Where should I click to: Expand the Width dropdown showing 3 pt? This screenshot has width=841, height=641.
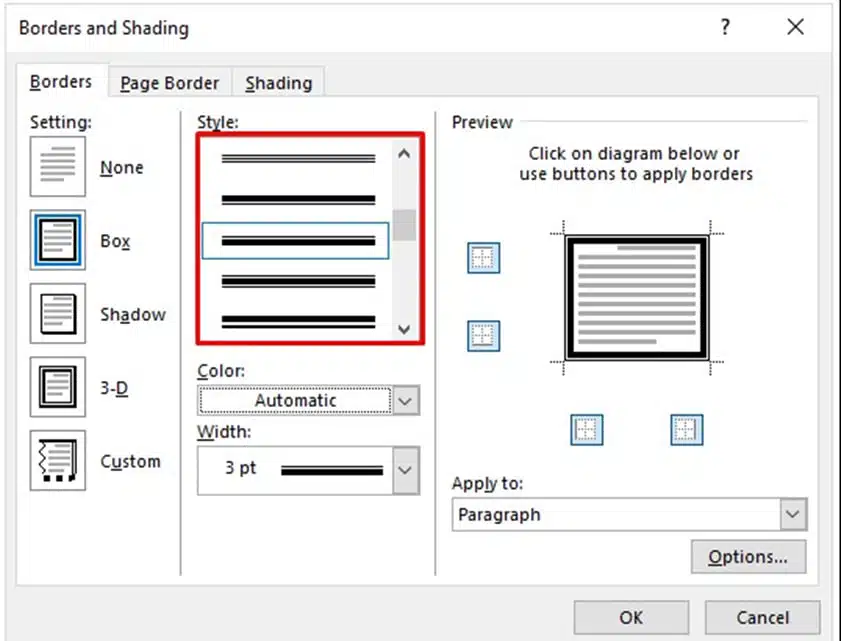point(405,469)
